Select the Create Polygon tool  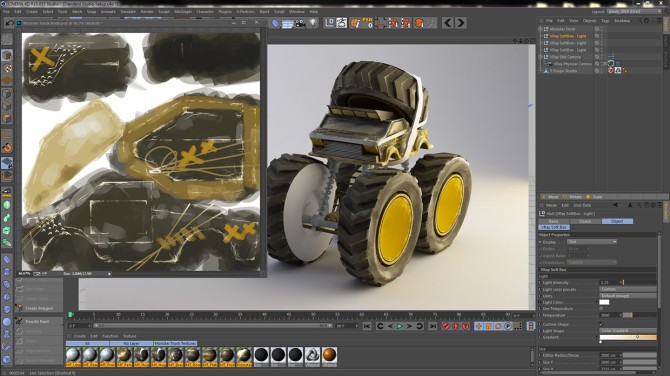tap(39, 308)
